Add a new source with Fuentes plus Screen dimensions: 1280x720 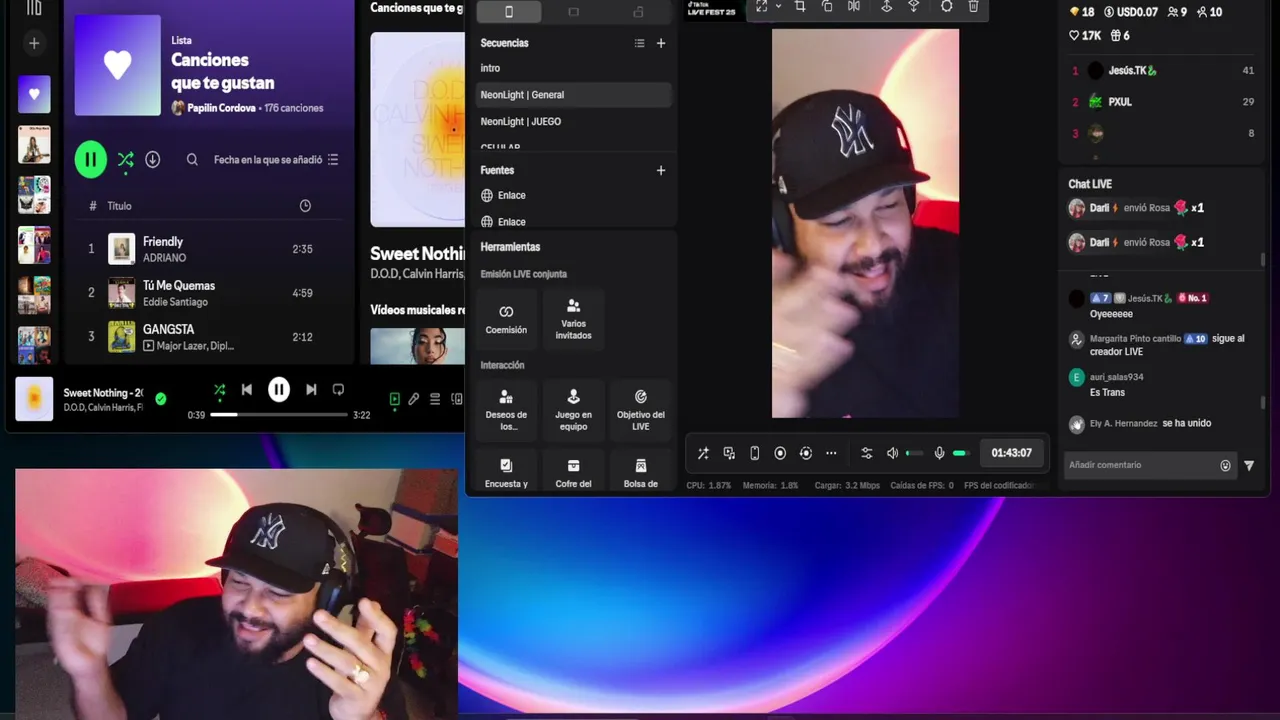pyautogui.click(x=661, y=170)
